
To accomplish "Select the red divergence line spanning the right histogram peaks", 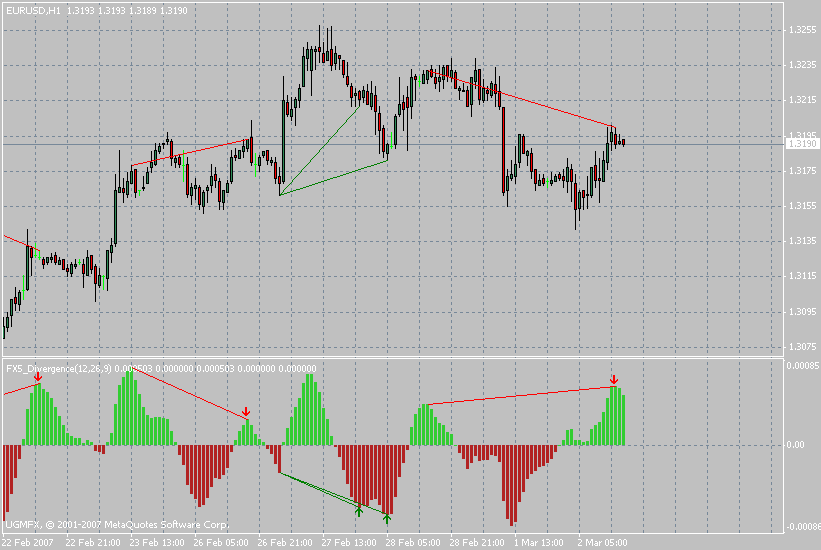I will pyautogui.click(x=518, y=396).
